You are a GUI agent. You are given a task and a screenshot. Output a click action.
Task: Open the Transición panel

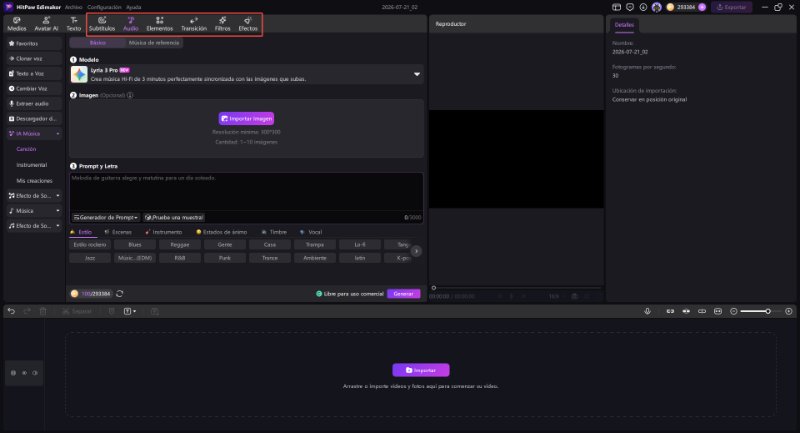tap(194, 24)
